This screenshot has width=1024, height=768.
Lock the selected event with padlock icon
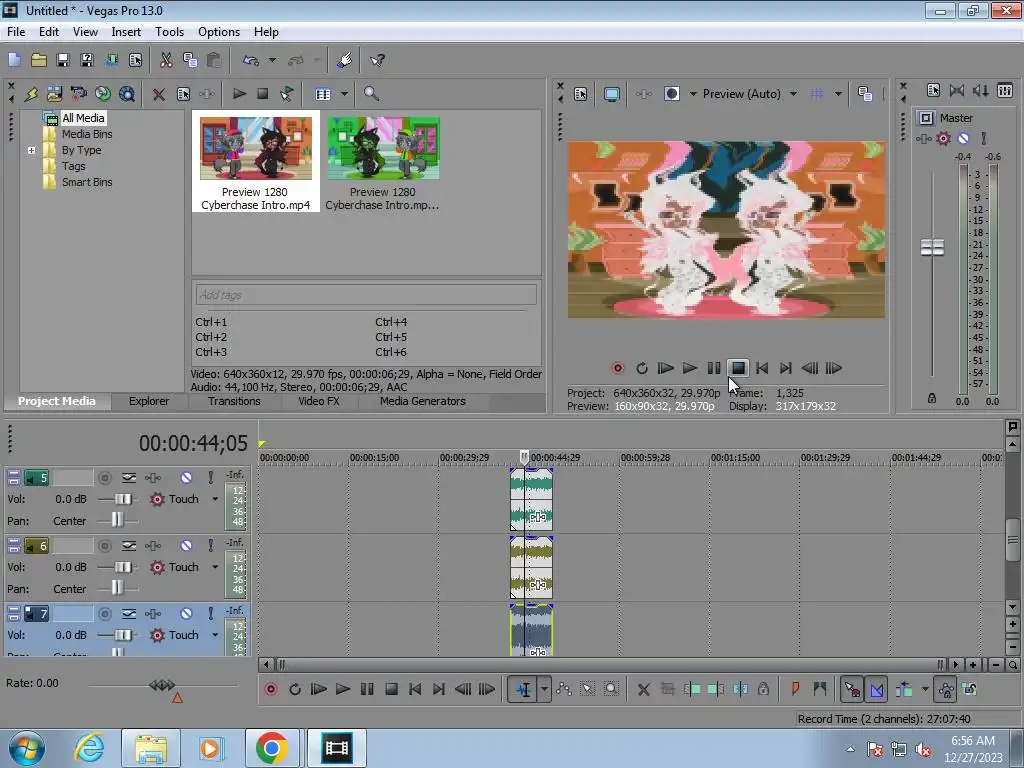point(763,690)
